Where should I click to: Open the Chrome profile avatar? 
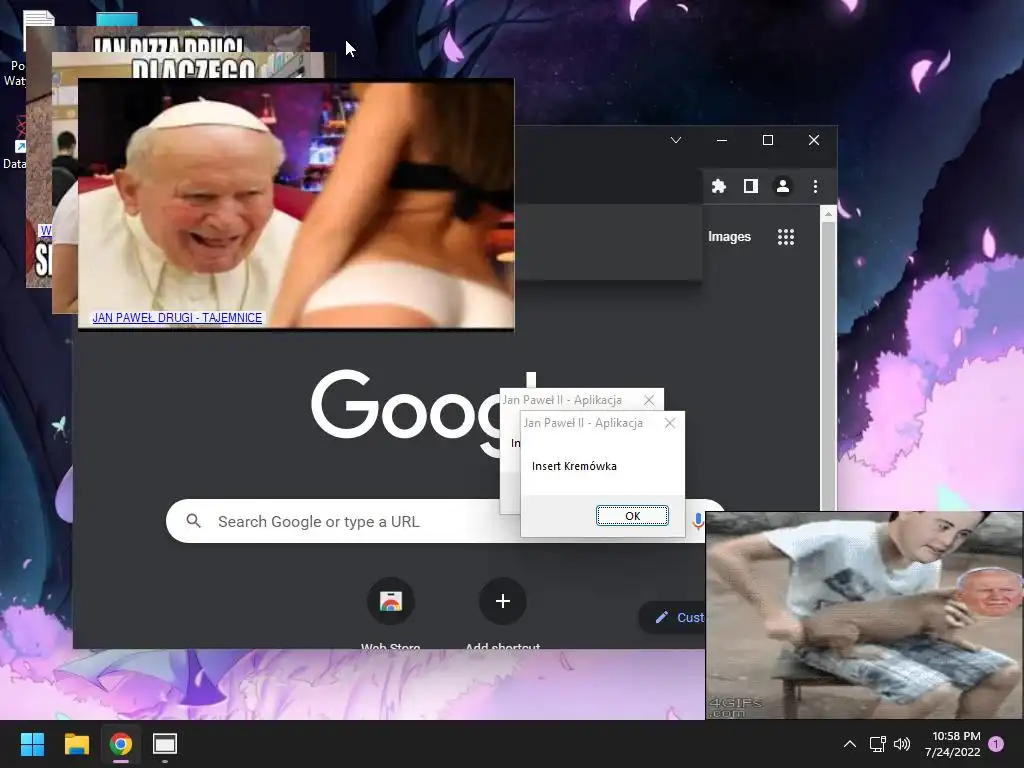[x=782, y=186]
